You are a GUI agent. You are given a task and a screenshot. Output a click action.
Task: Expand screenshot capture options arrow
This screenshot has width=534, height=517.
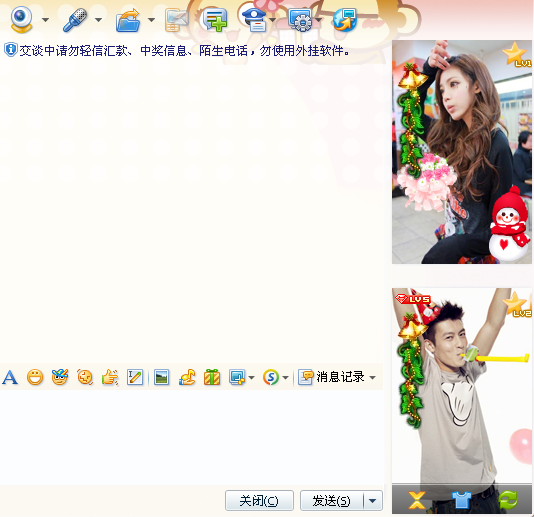point(252,377)
